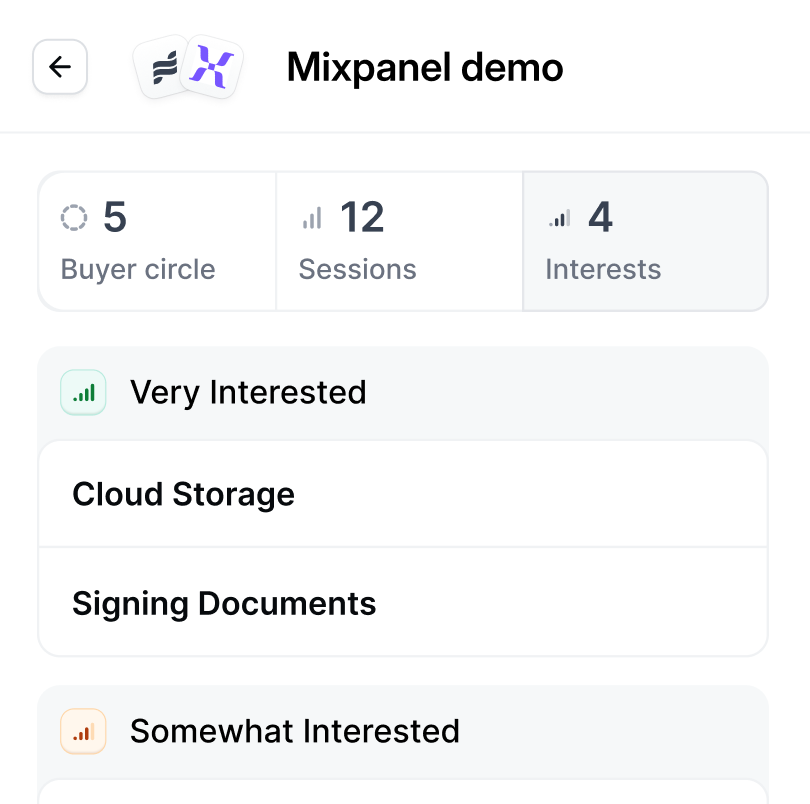Click the Buyer circle count of 5
This screenshot has height=804, width=810.
(x=115, y=217)
